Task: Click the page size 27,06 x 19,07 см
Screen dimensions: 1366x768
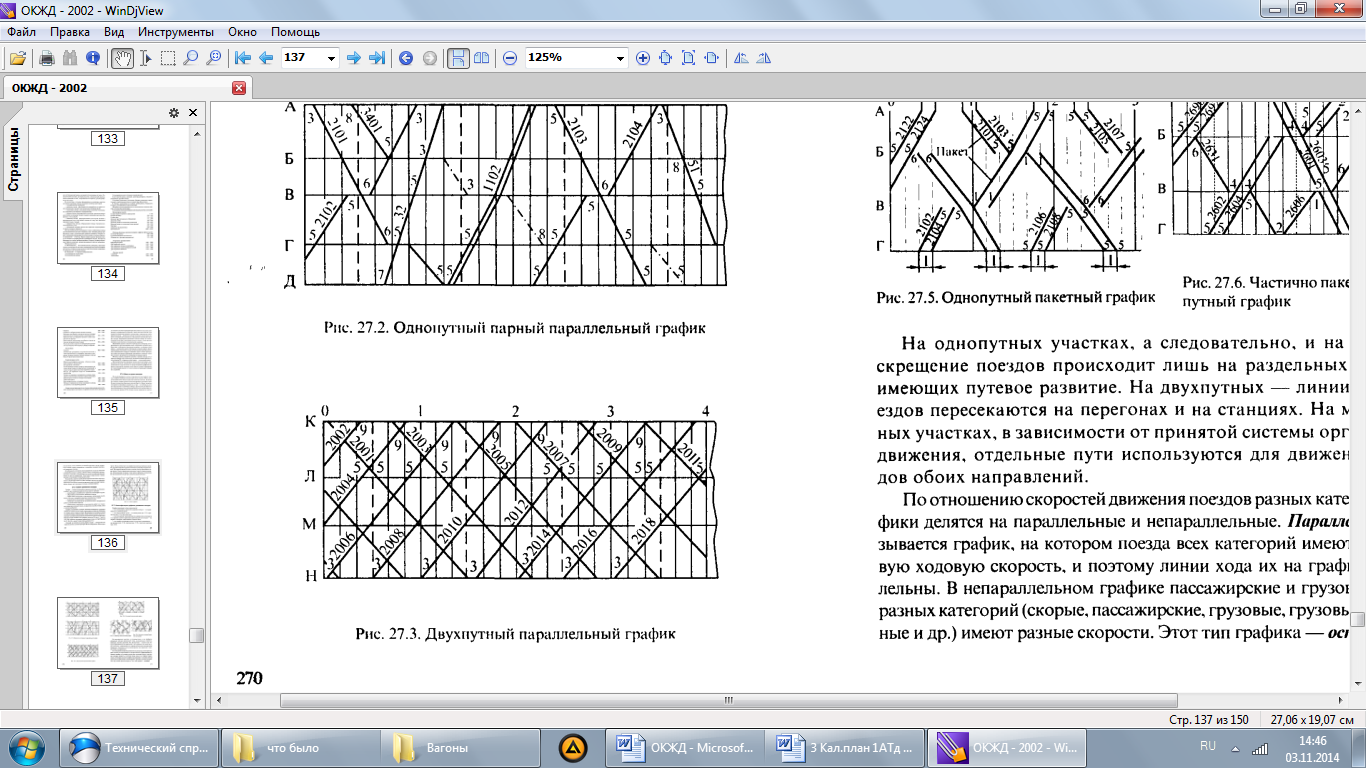Action: pyautogui.click(x=1311, y=720)
